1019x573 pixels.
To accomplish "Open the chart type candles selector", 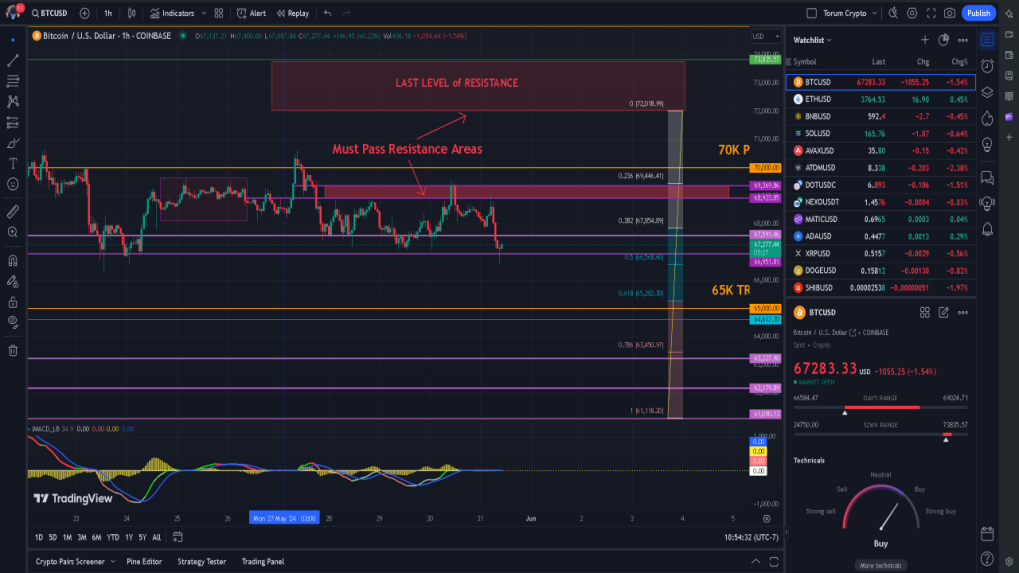I will (x=132, y=13).
